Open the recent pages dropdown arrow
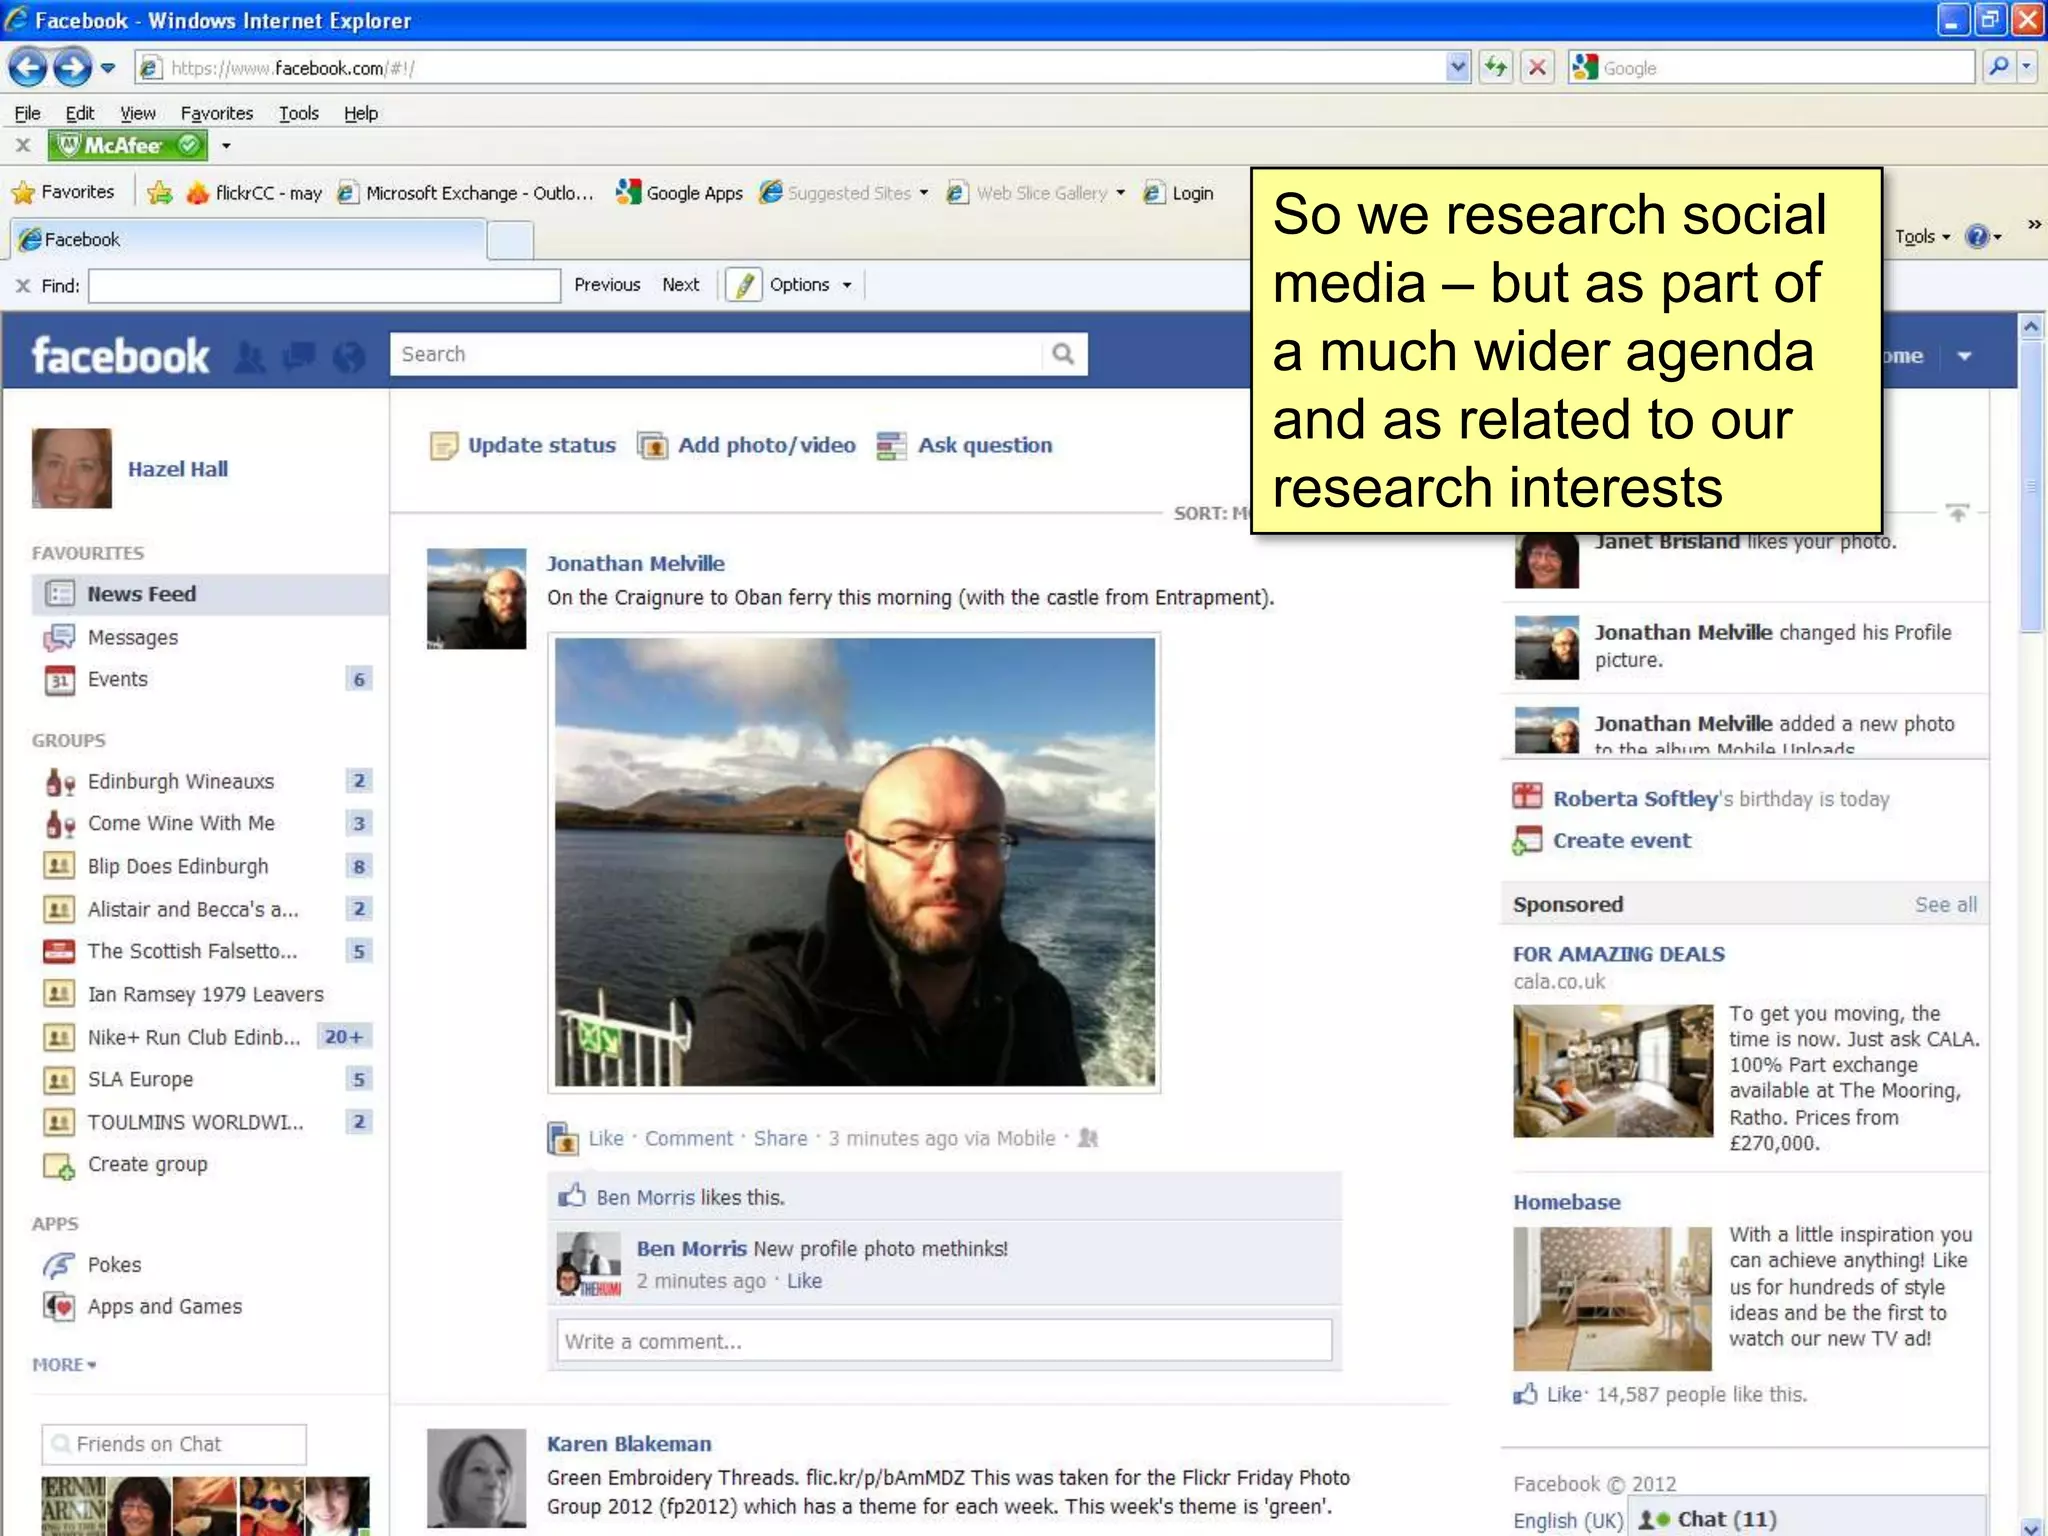2048x1536 pixels. (108, 68)
